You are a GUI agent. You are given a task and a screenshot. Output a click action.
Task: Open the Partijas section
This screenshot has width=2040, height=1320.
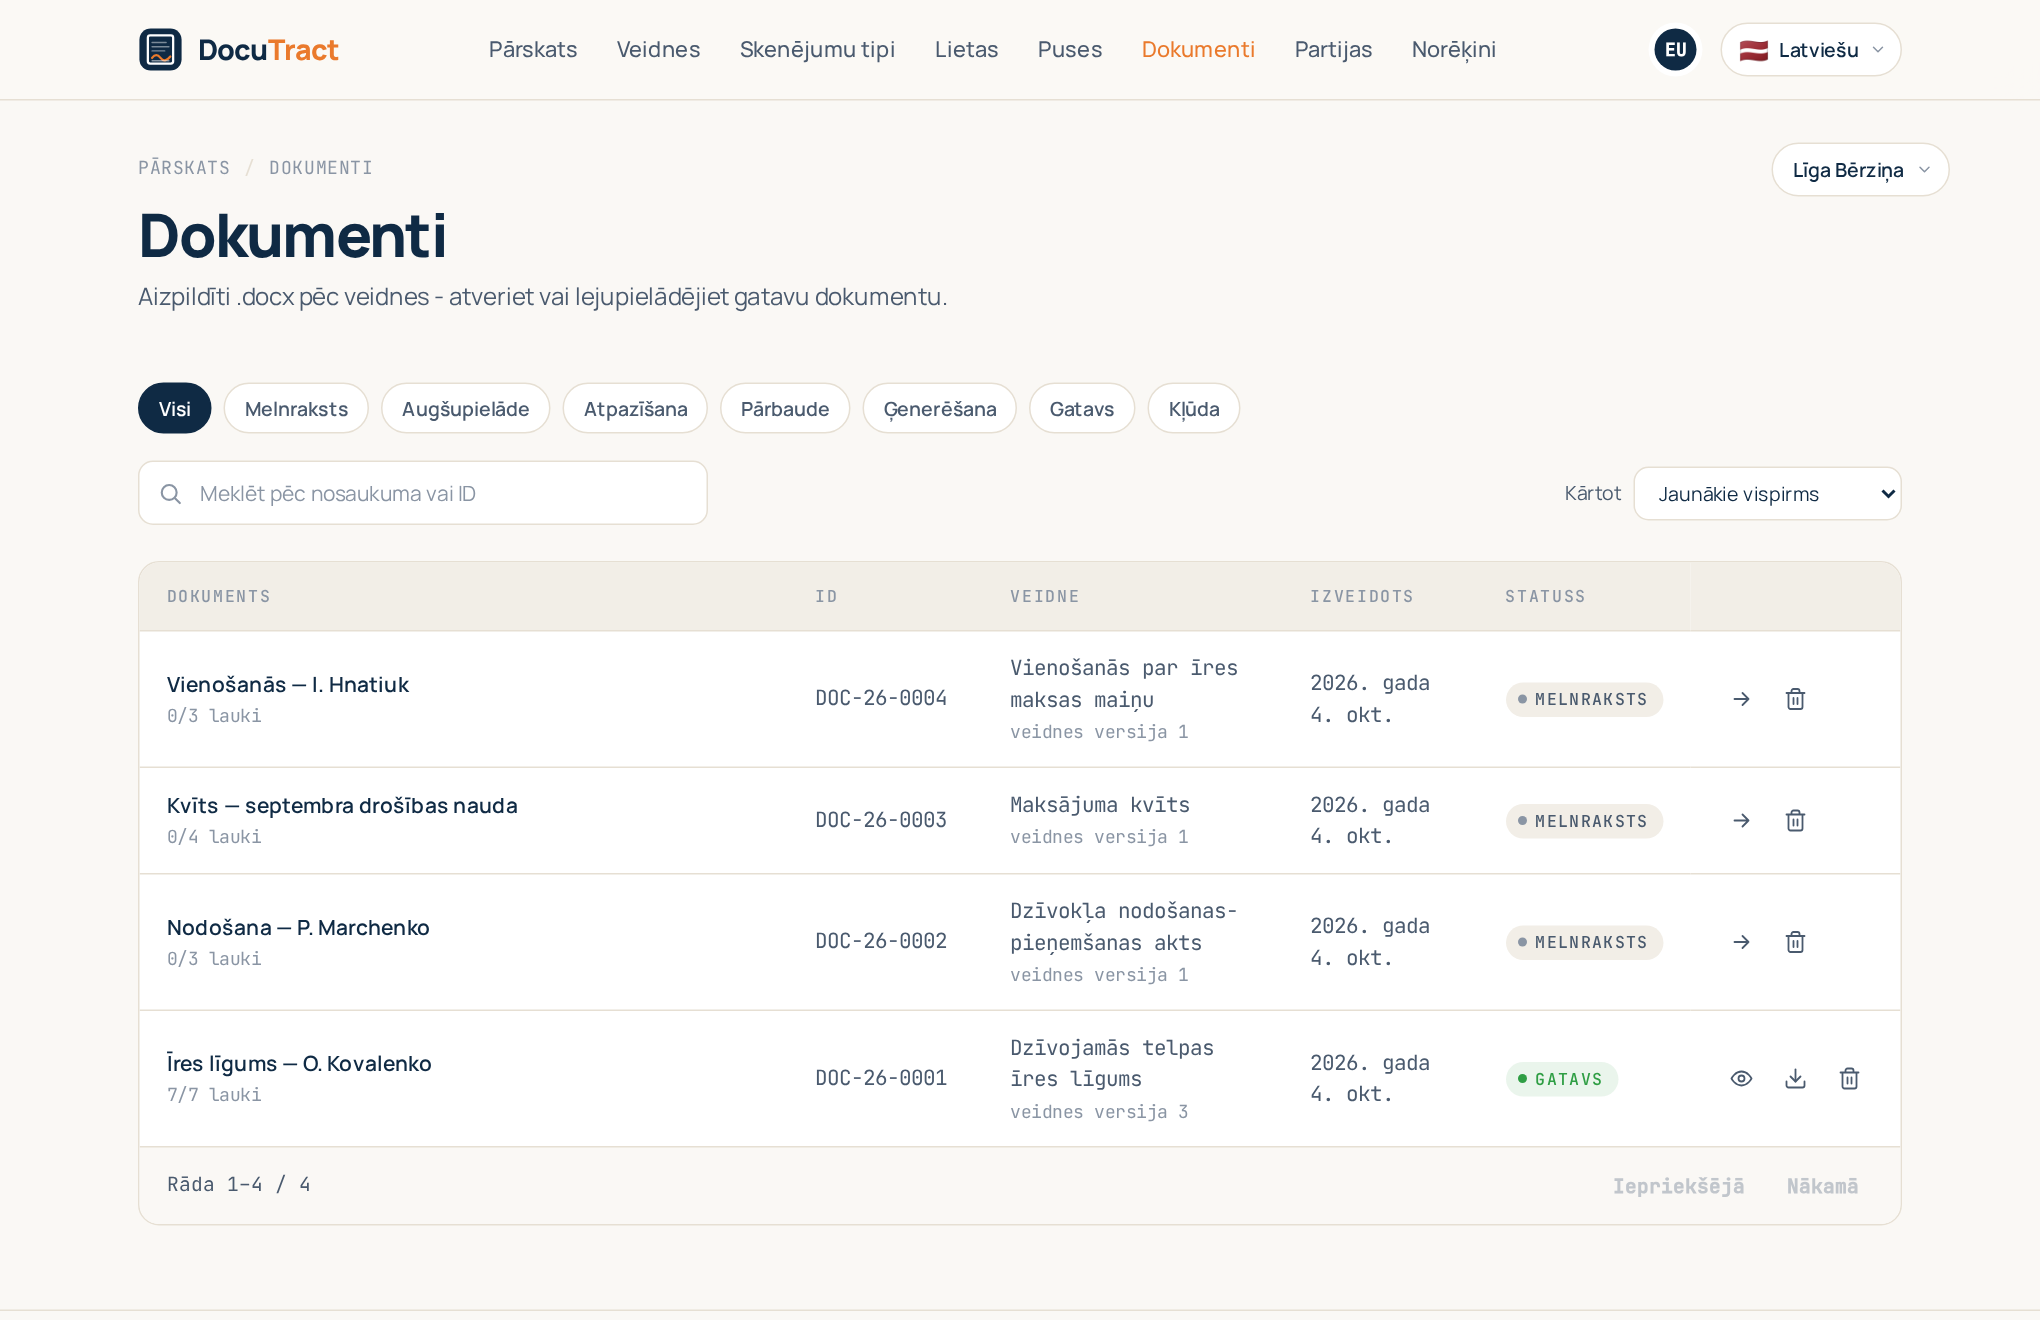[1333, 49]
